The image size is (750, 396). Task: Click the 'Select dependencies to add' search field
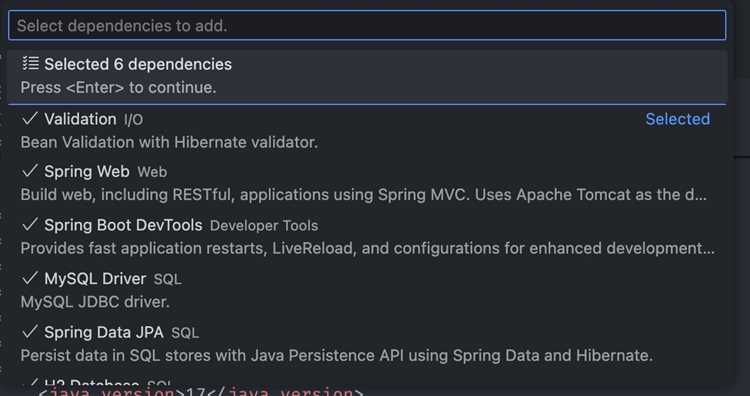tap(367, 25)
